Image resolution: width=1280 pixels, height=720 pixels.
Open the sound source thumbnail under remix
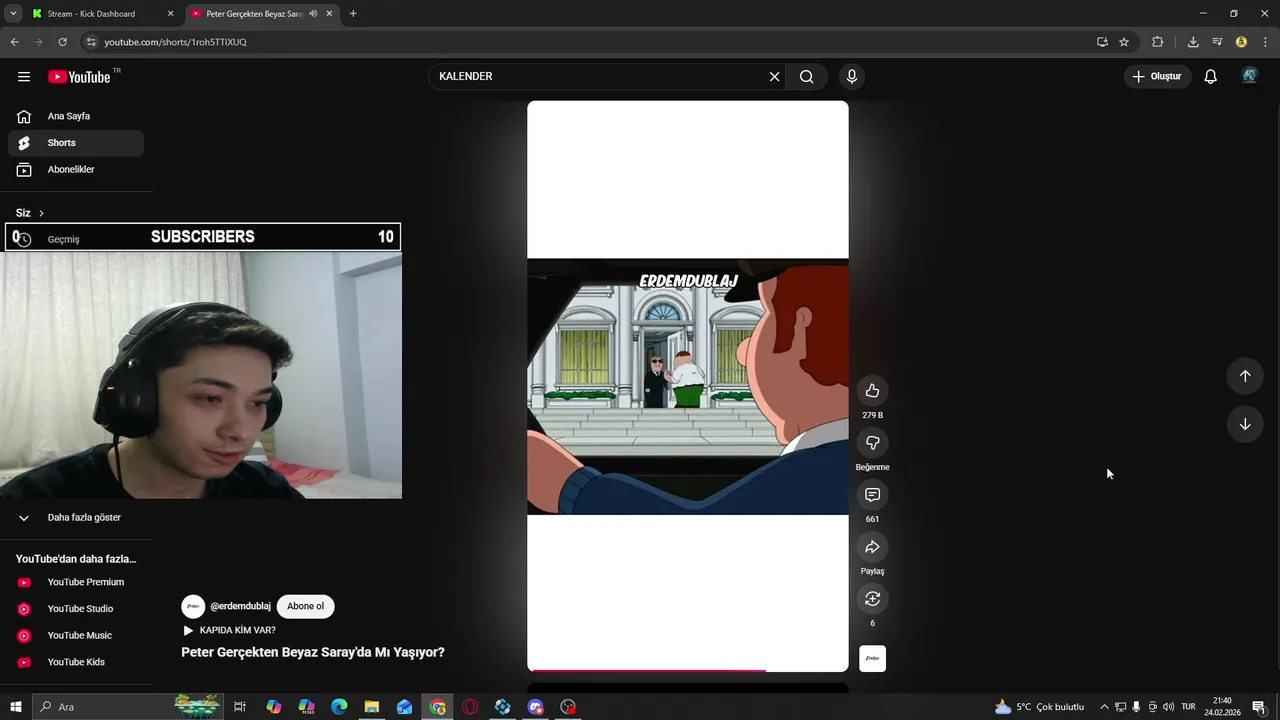(872, 659)
